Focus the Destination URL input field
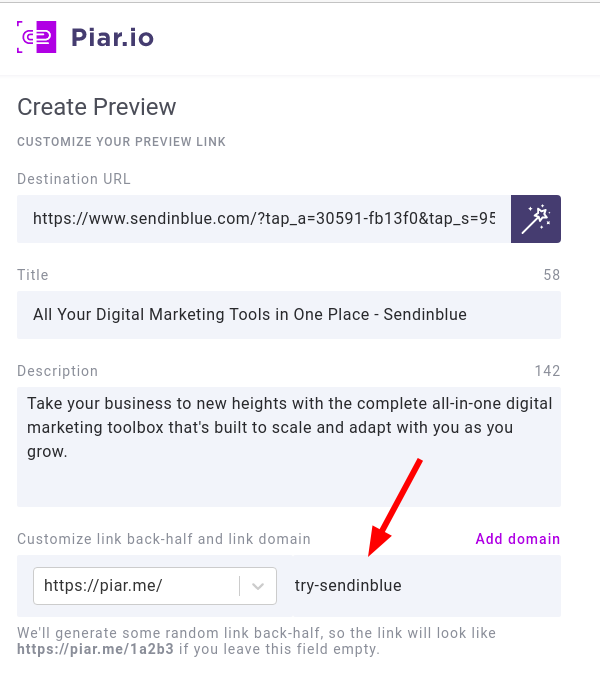This screenshot has height=677, width=600. [x=264, y=219]
